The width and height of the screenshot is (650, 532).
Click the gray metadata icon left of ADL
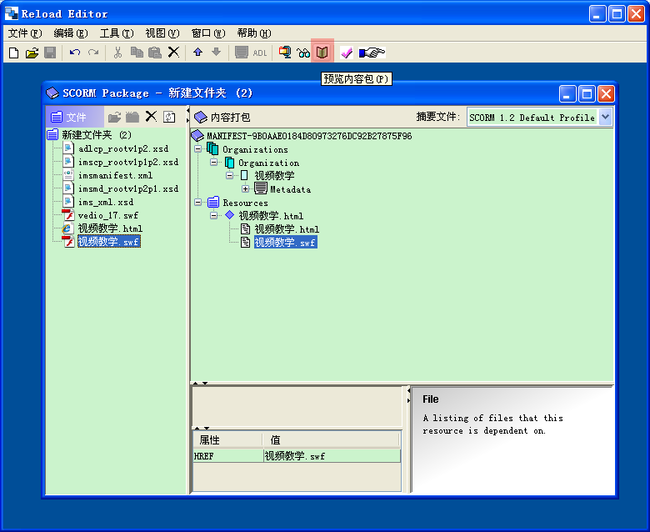(241, 53)
